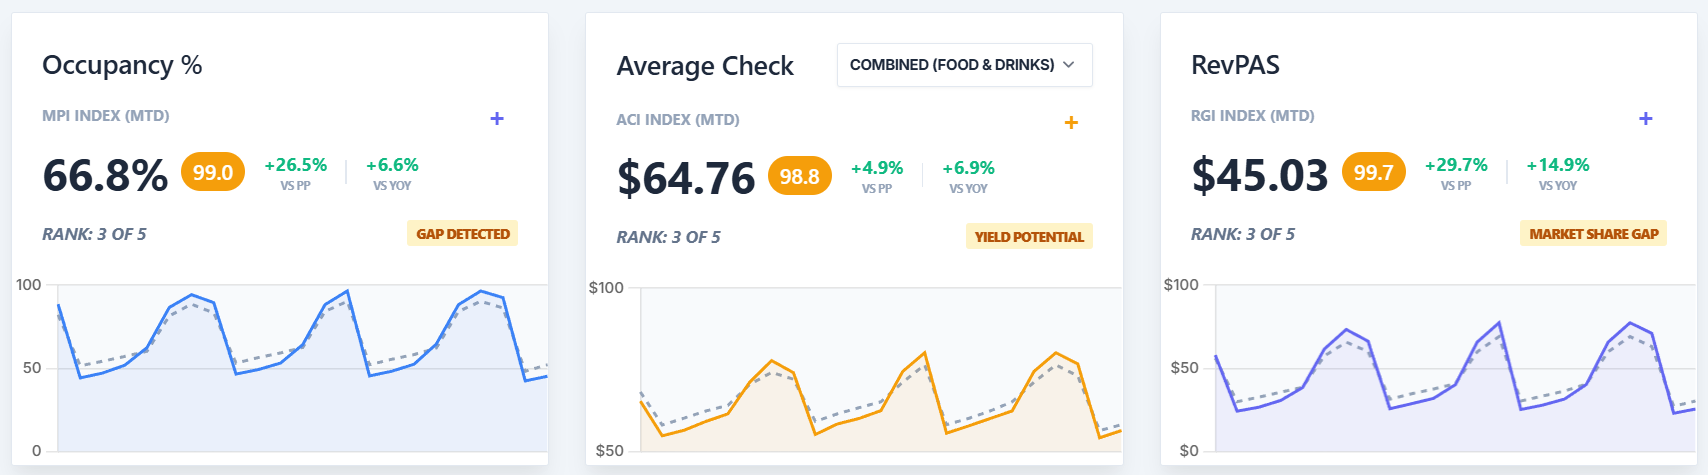Image resolution: width=1708 pixels, height=475 pixels.
Task: Click +29.7% VS PP in RevPAS
Action: click(1456, 173)
